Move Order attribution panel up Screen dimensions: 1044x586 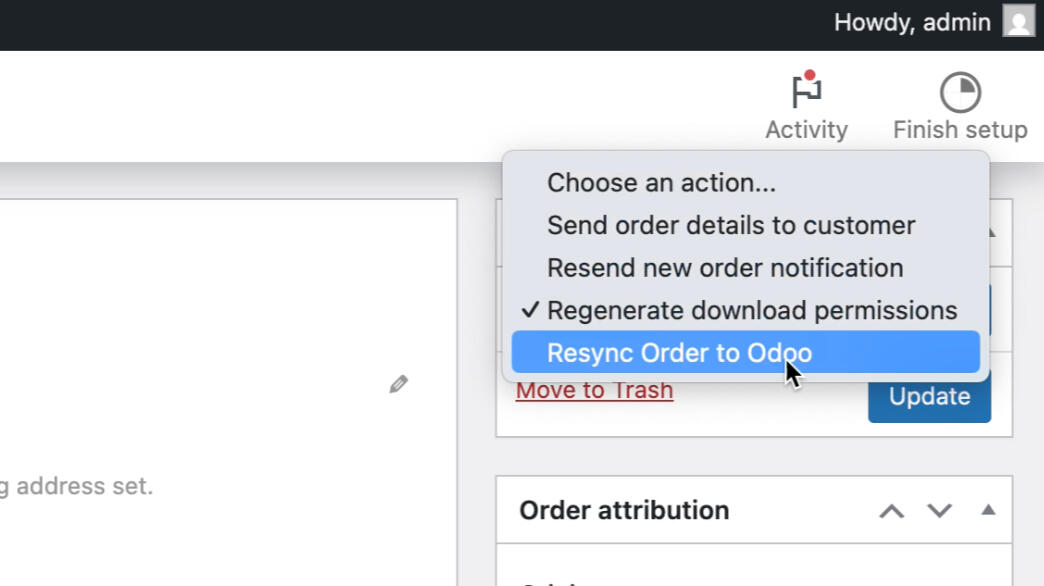(x=891, y=511)
